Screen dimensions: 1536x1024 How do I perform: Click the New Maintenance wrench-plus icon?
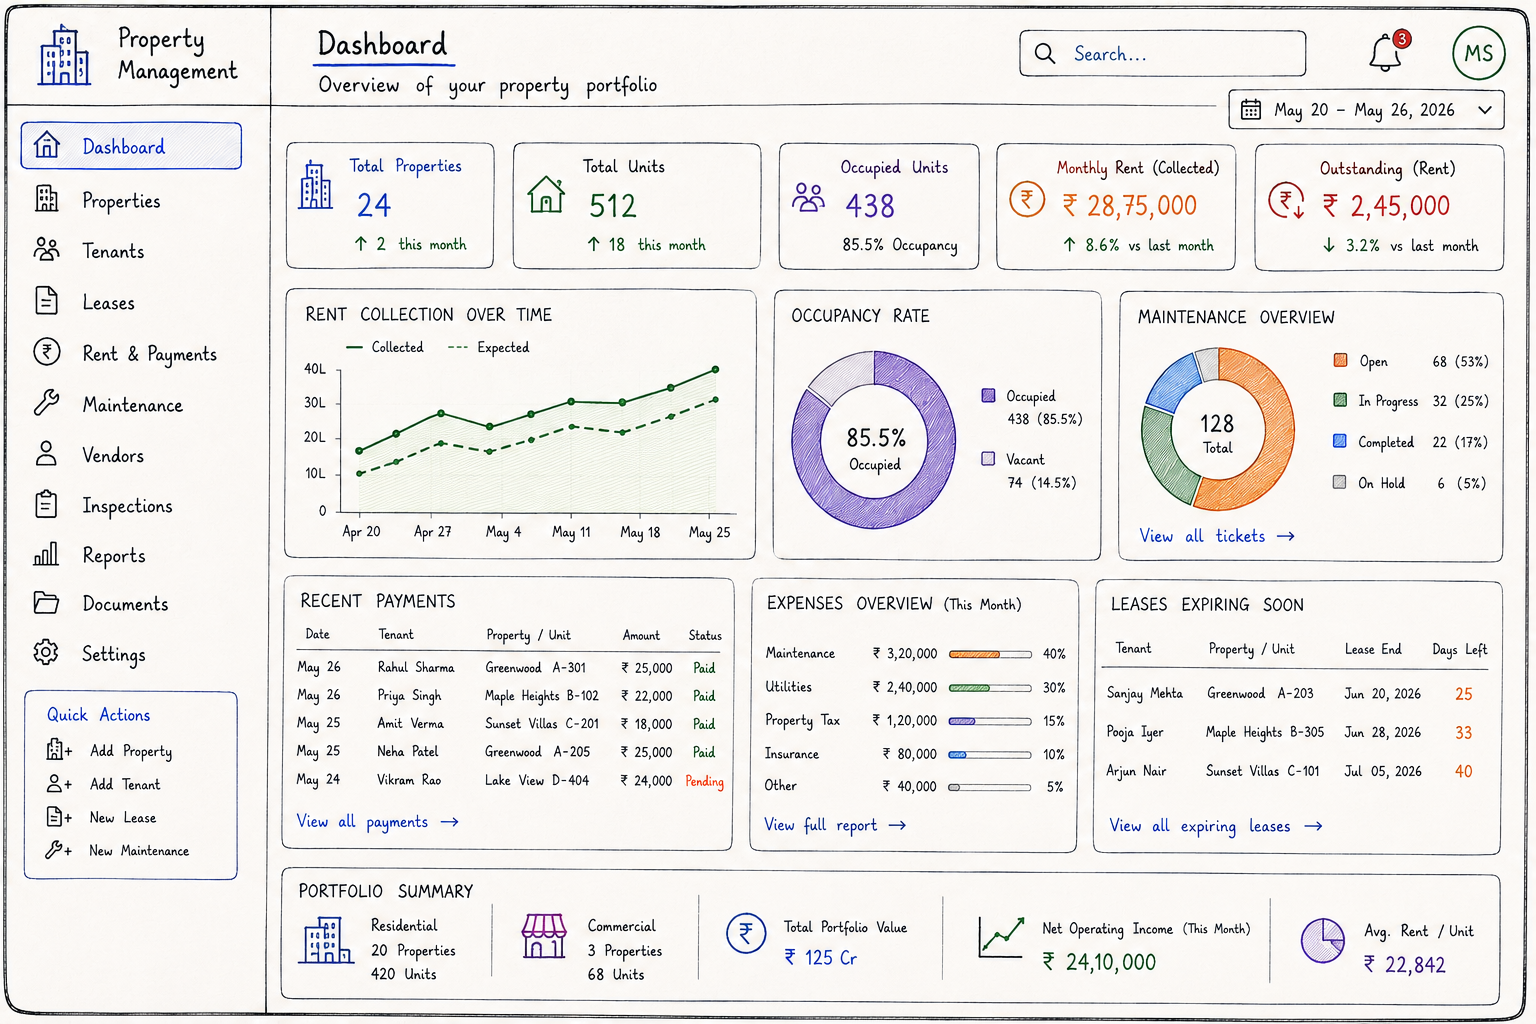coord(59,850)
